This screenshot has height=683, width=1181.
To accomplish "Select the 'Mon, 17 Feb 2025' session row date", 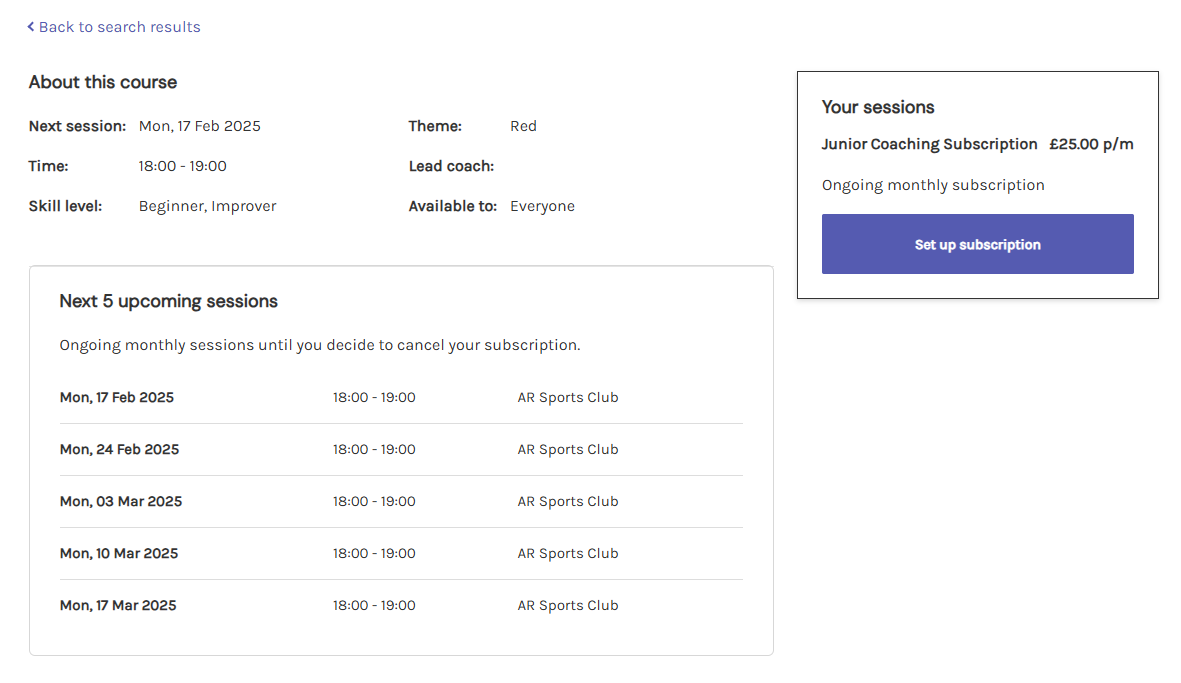I will point(117,397).
